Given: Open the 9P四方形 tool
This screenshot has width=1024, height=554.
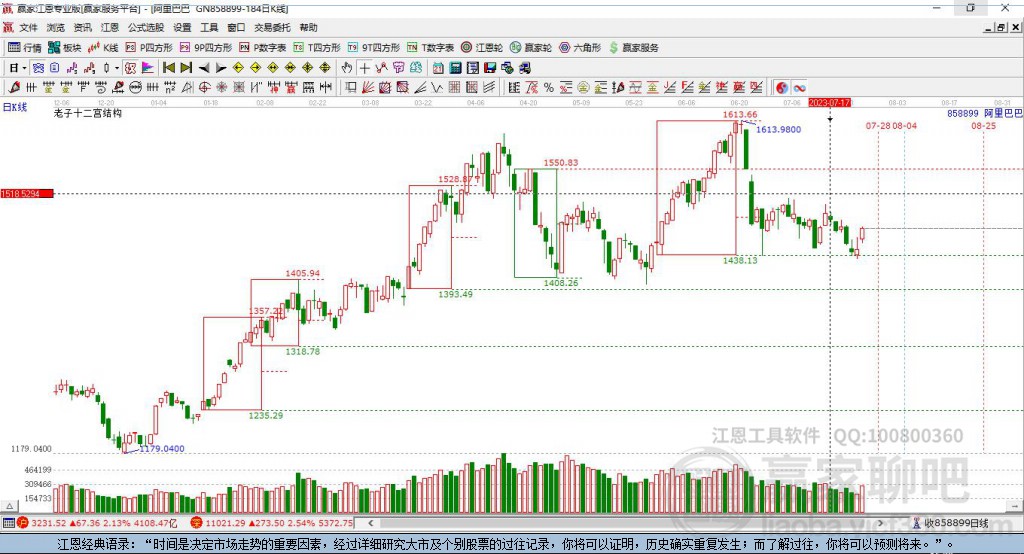Looking at the screenshot, I should click(x=206, y=48).
